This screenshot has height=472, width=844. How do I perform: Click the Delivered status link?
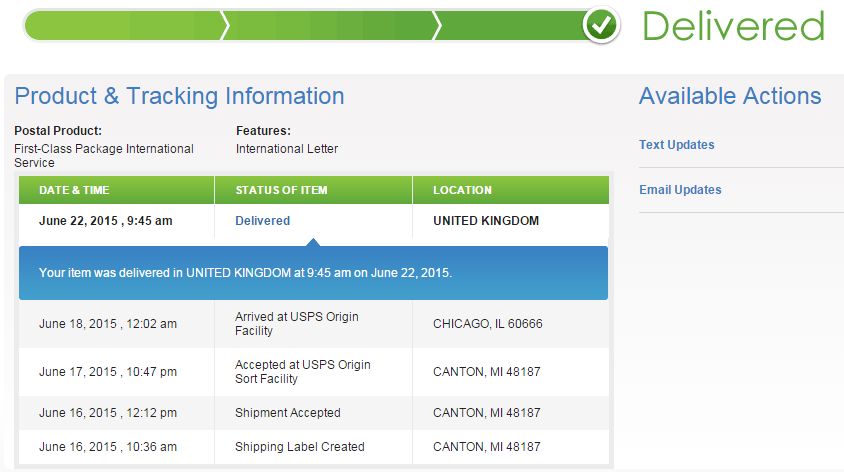[x=262, y=221]
